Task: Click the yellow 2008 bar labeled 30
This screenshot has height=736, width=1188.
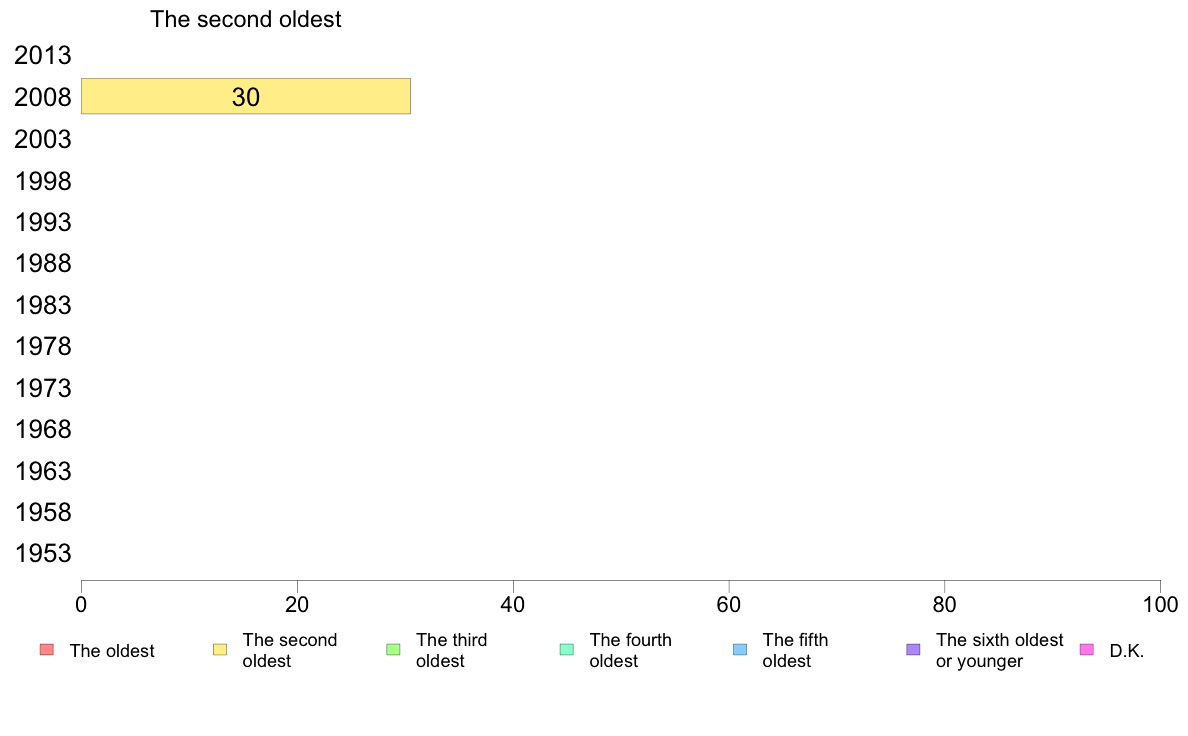Action: tap(245, 96)
